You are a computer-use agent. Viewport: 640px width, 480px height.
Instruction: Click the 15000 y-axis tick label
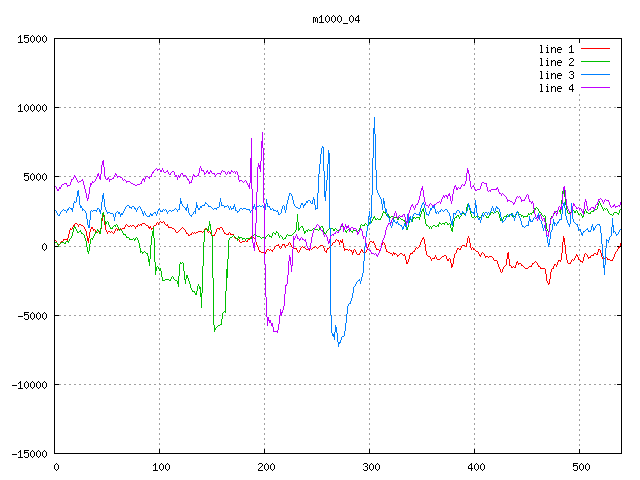click(x=32, y=39)
